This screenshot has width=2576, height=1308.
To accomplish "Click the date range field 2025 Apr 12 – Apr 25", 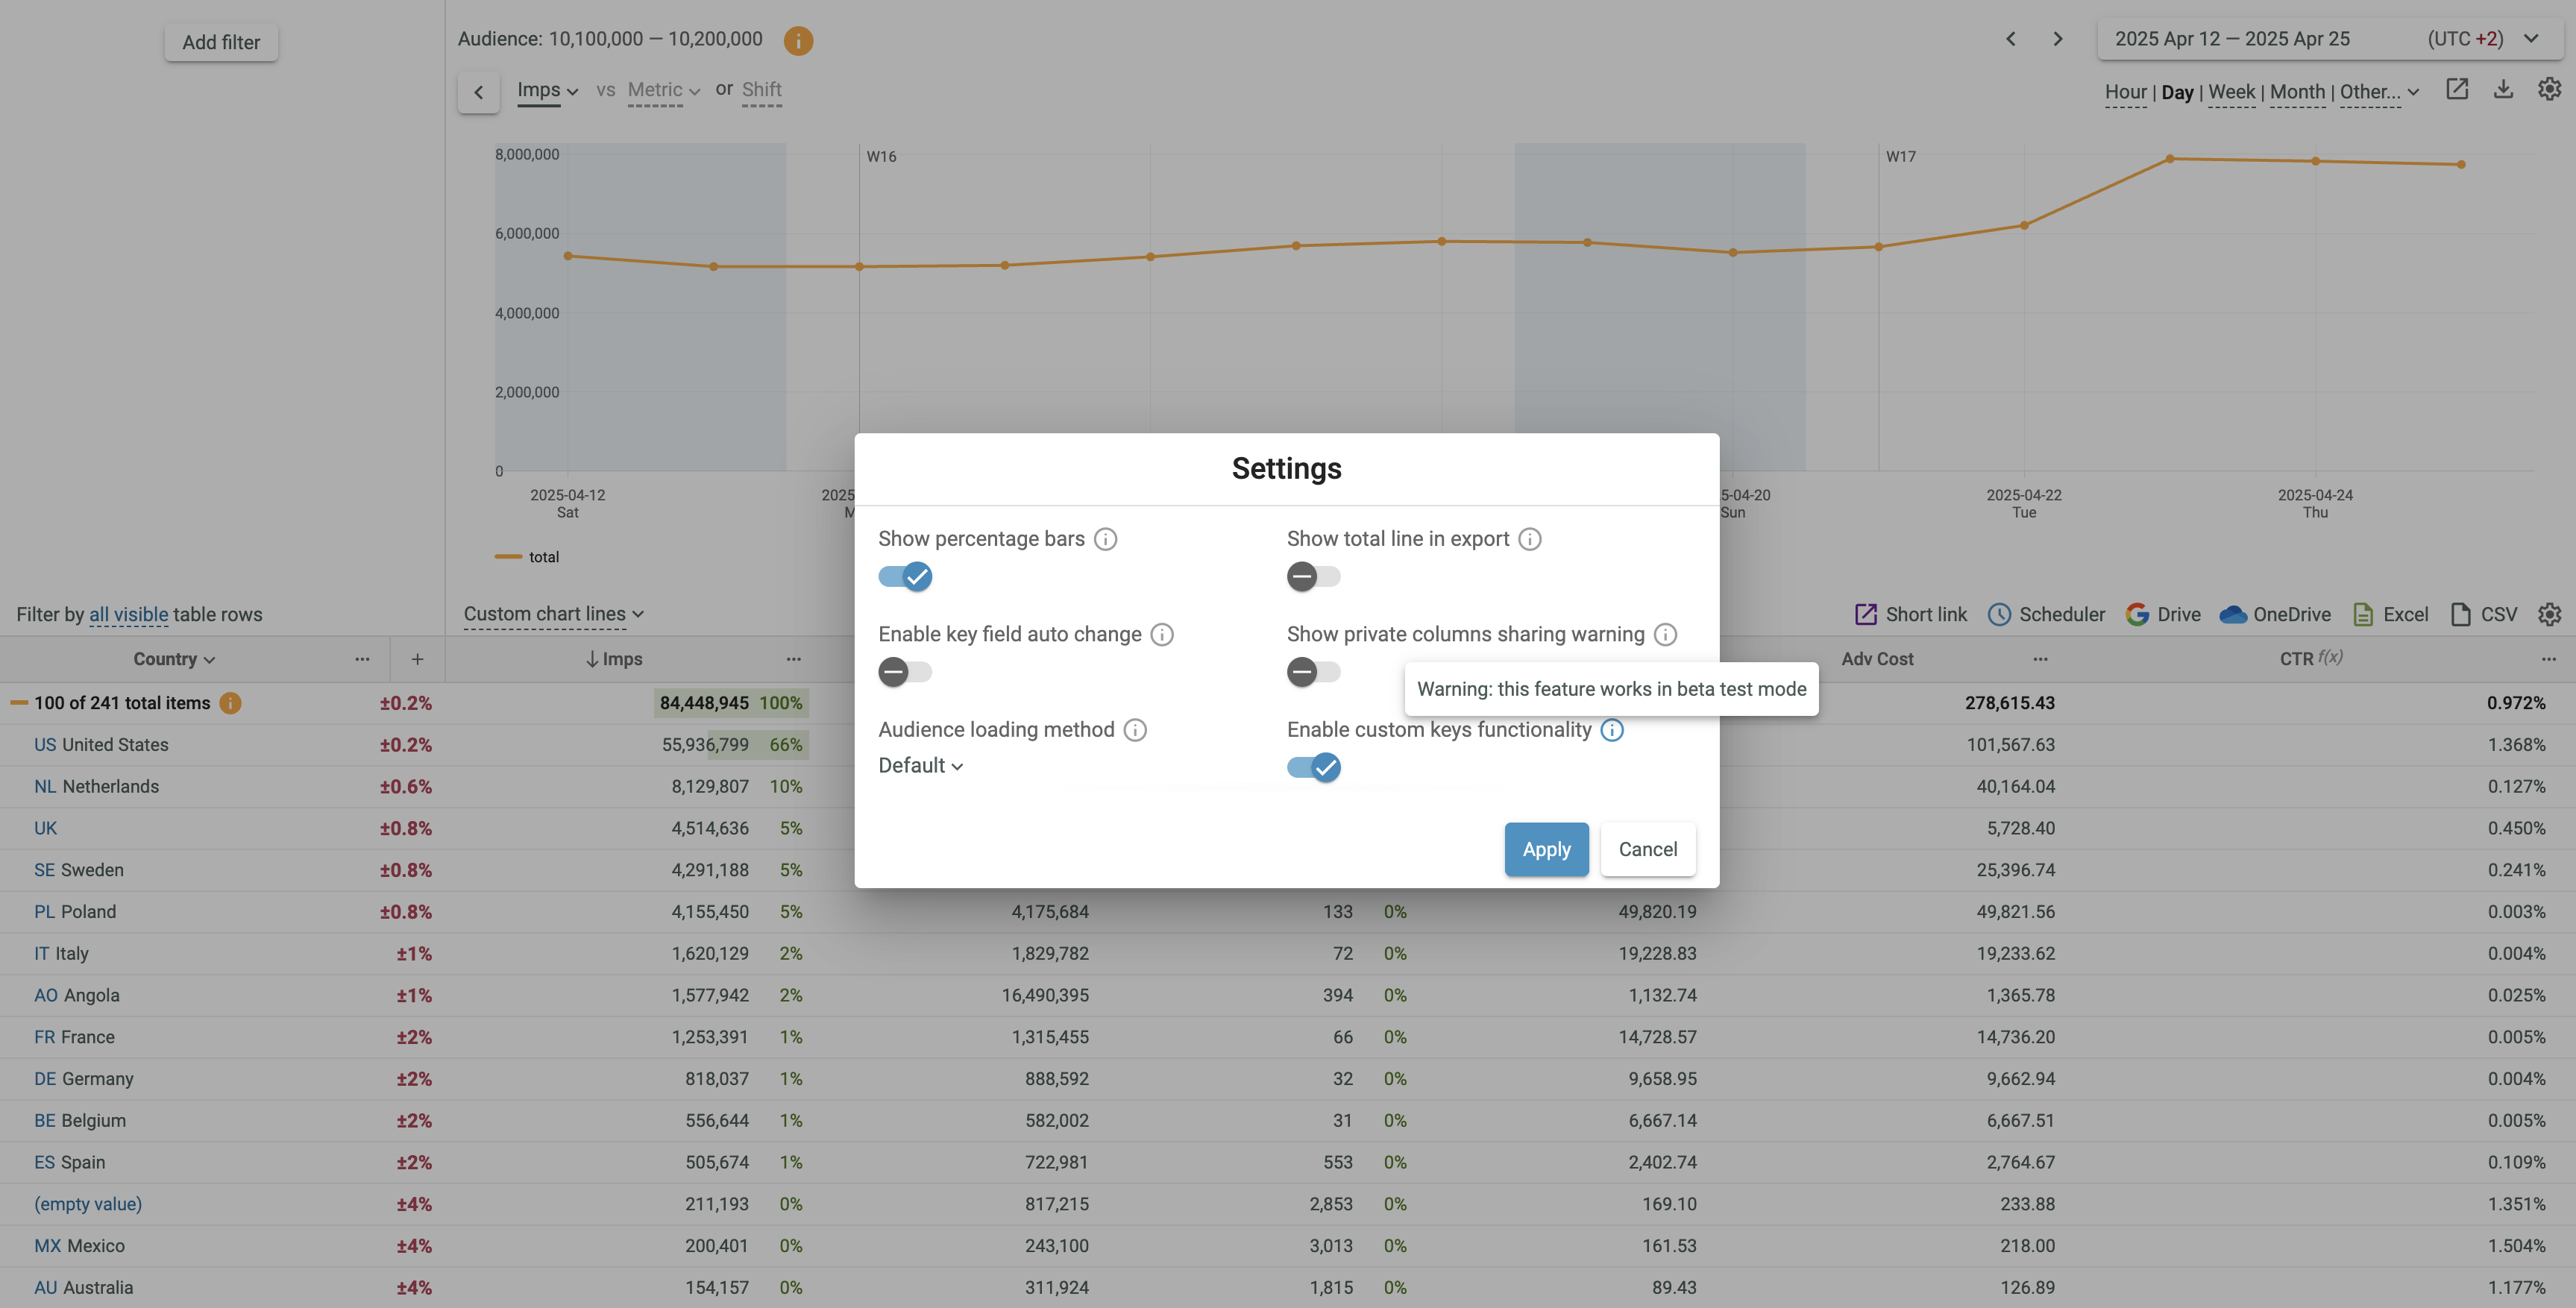I will [x=2232, y=39].
